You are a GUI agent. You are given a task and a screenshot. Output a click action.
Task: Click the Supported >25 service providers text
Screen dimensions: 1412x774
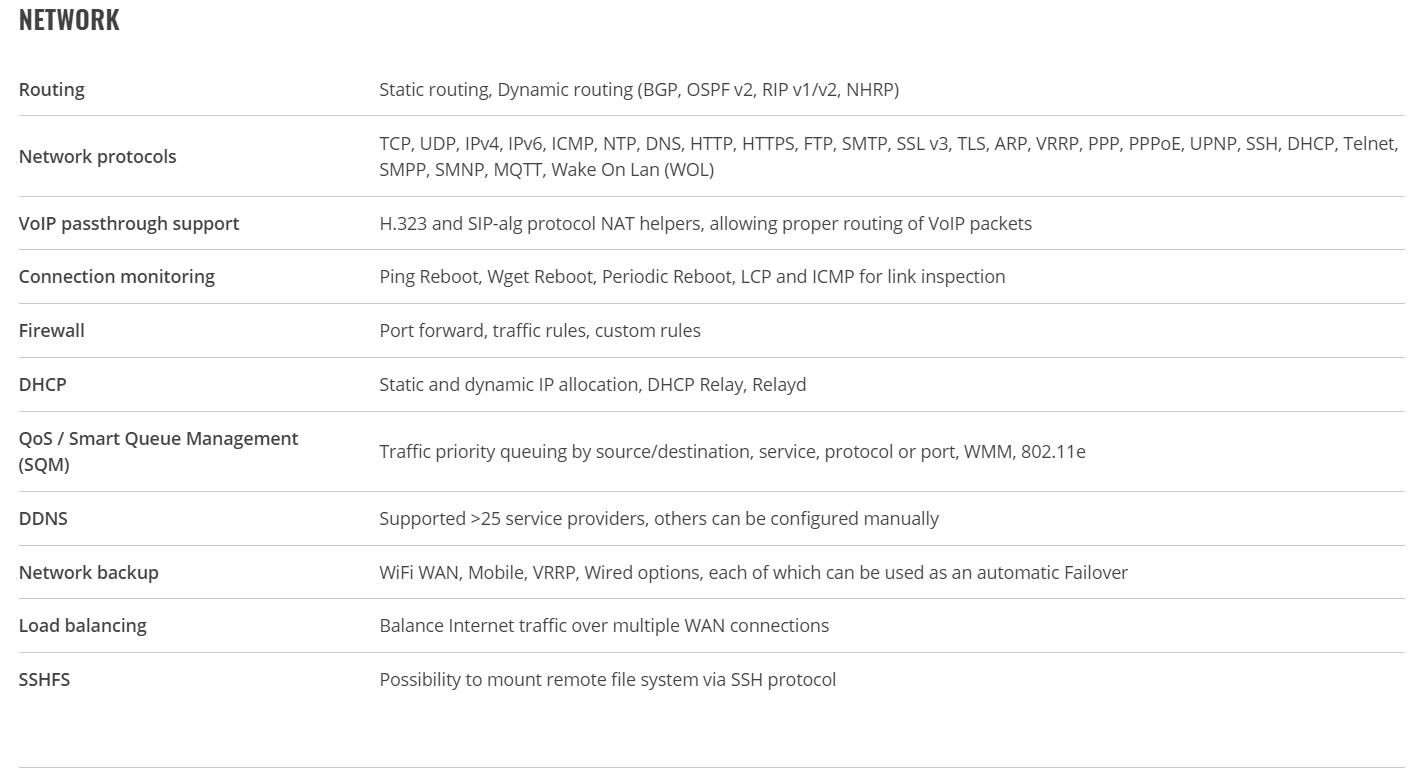pyautogui.click(x=659, y=518)
